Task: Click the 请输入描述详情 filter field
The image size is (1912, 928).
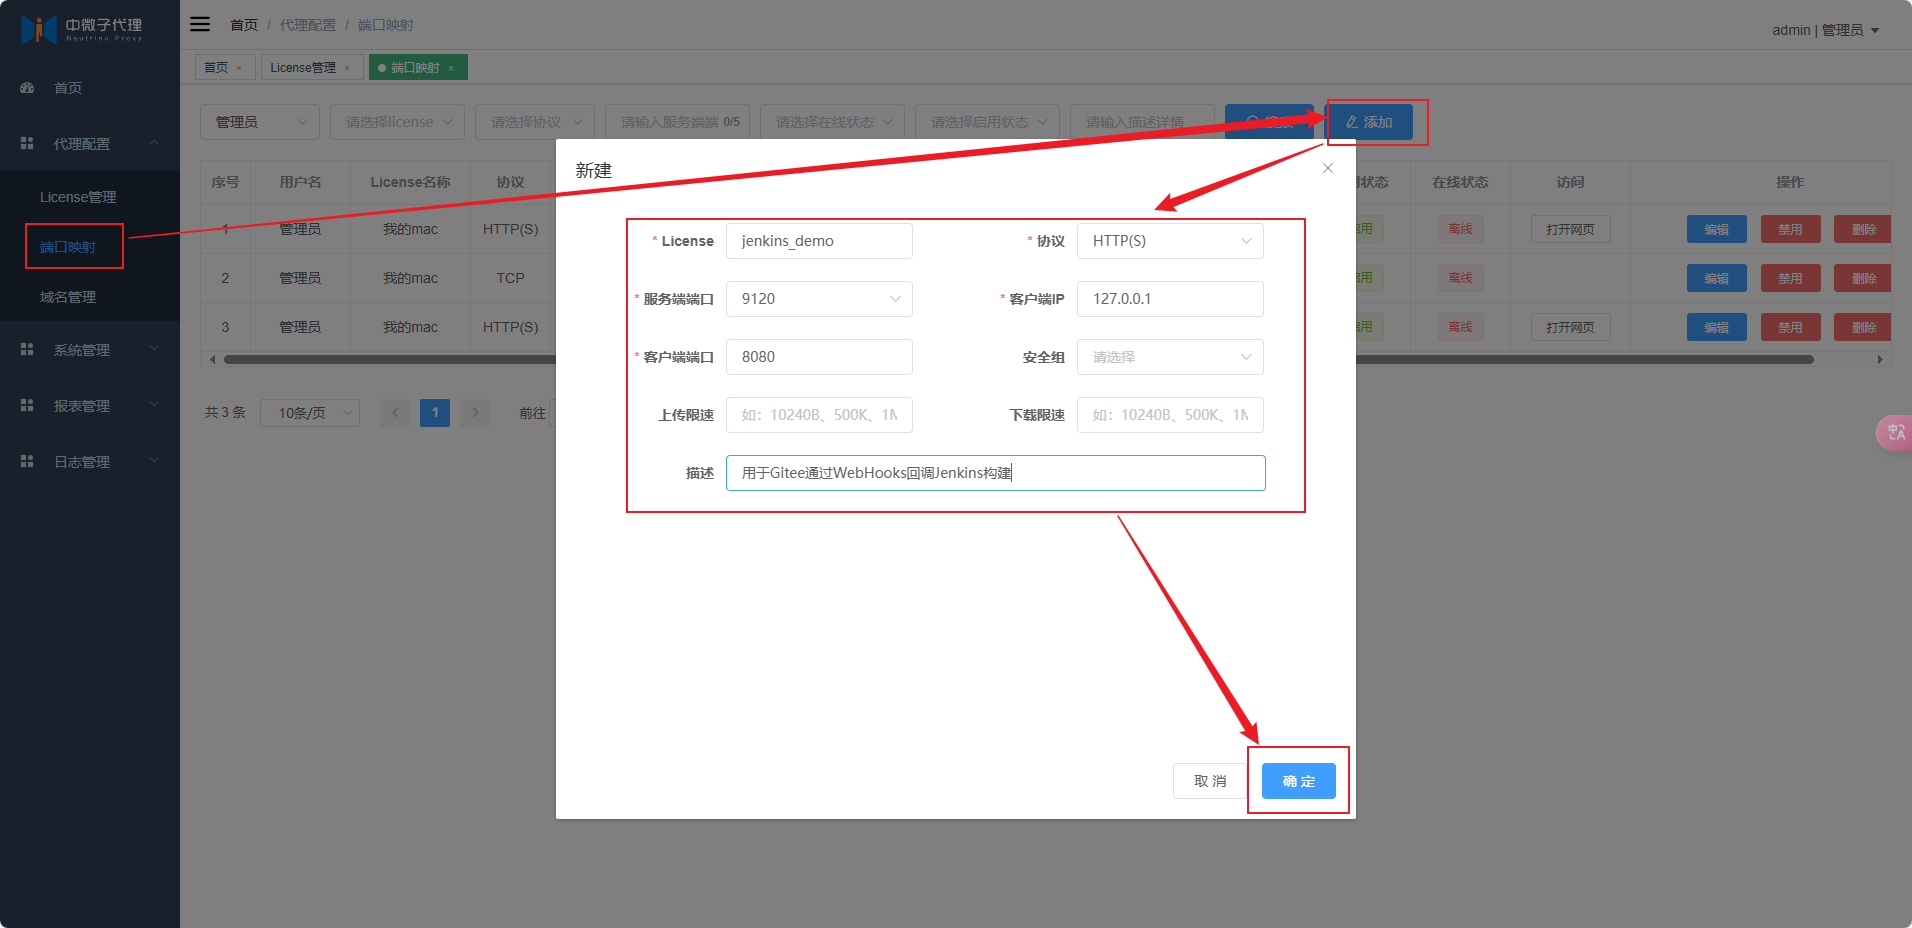Action: coord(1142,122)
